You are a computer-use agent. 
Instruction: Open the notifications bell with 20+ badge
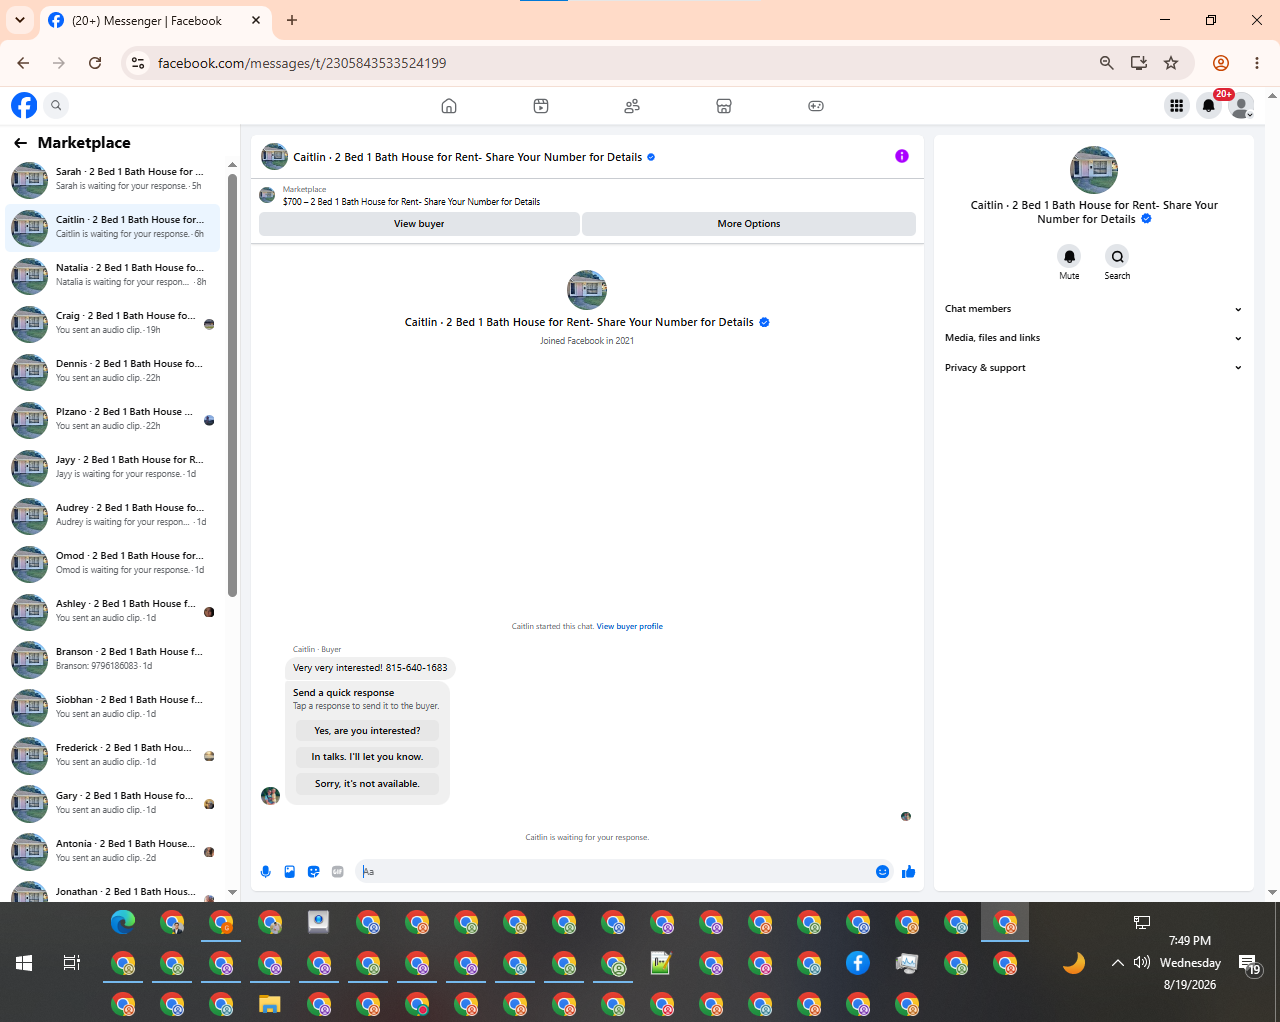tap(1209, 105)
